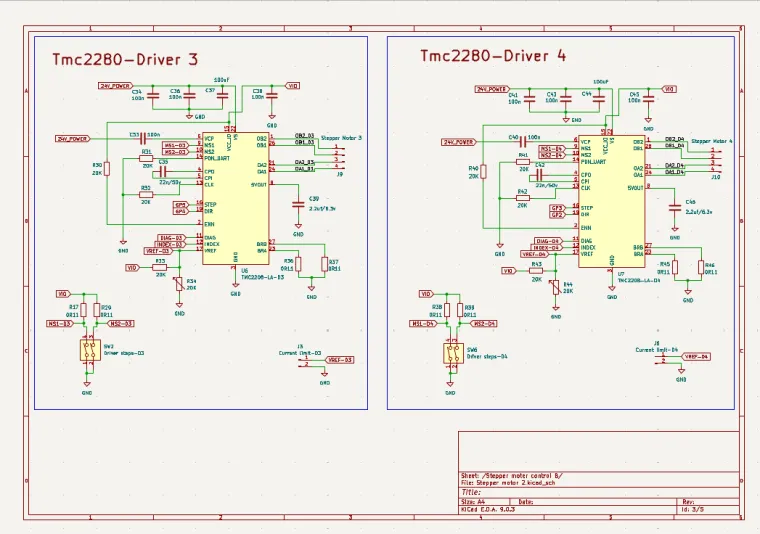Select the U7 TMC2208 driver chip symbol
Viewport: 760px width, 534px height.
[611, 200]
